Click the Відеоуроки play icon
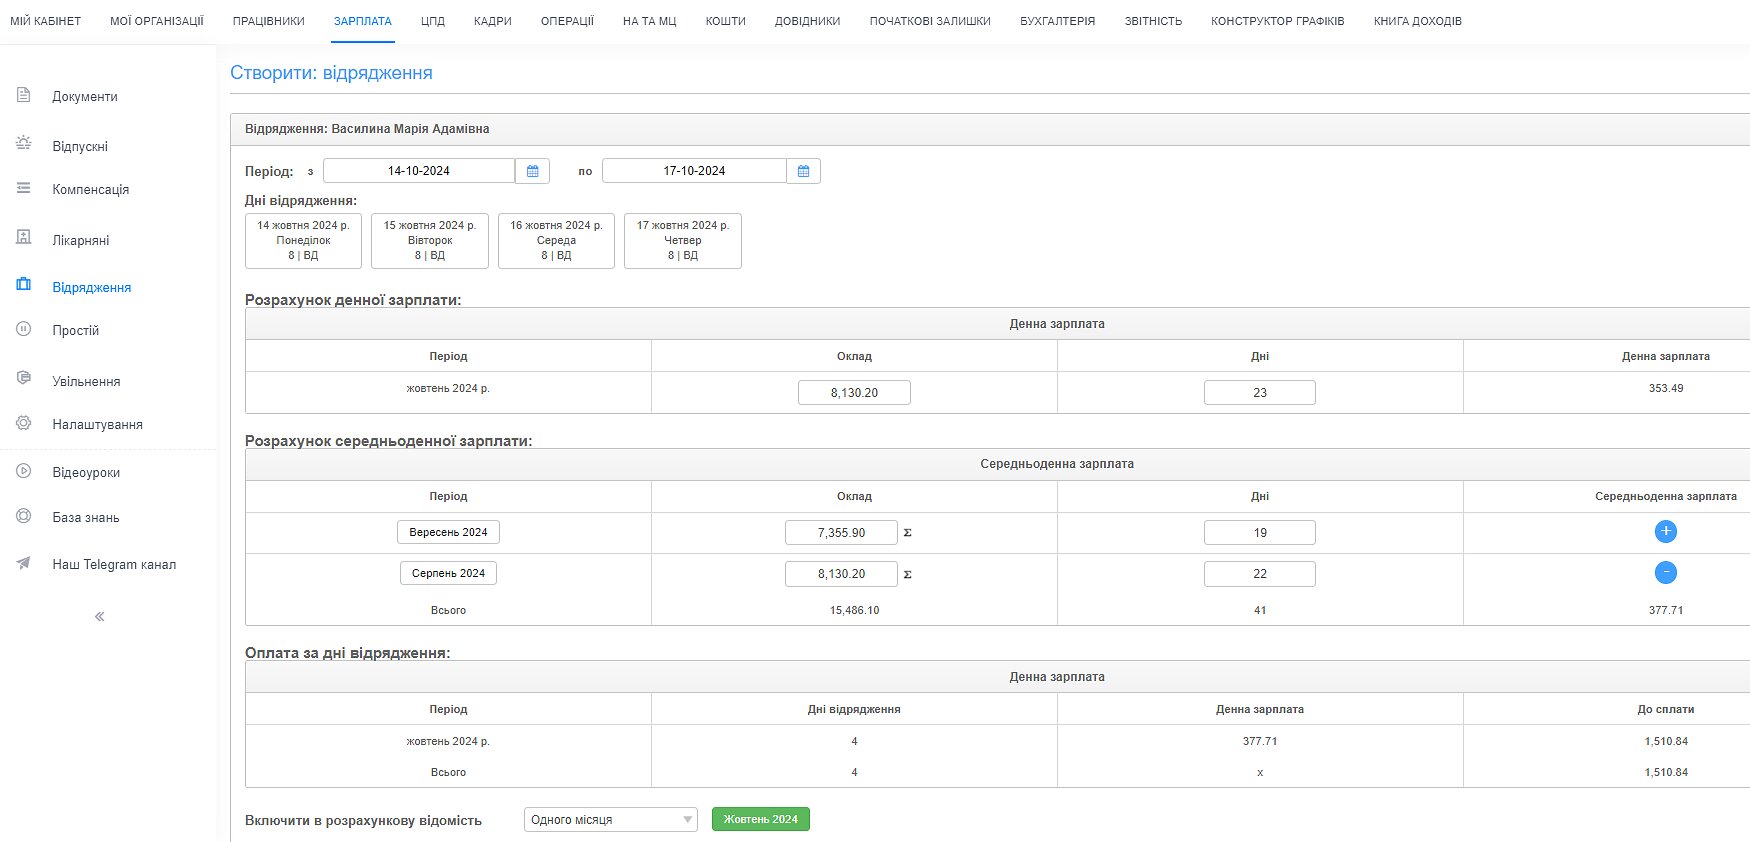Viewport: 1750px width, 842px height. (24, 471)
